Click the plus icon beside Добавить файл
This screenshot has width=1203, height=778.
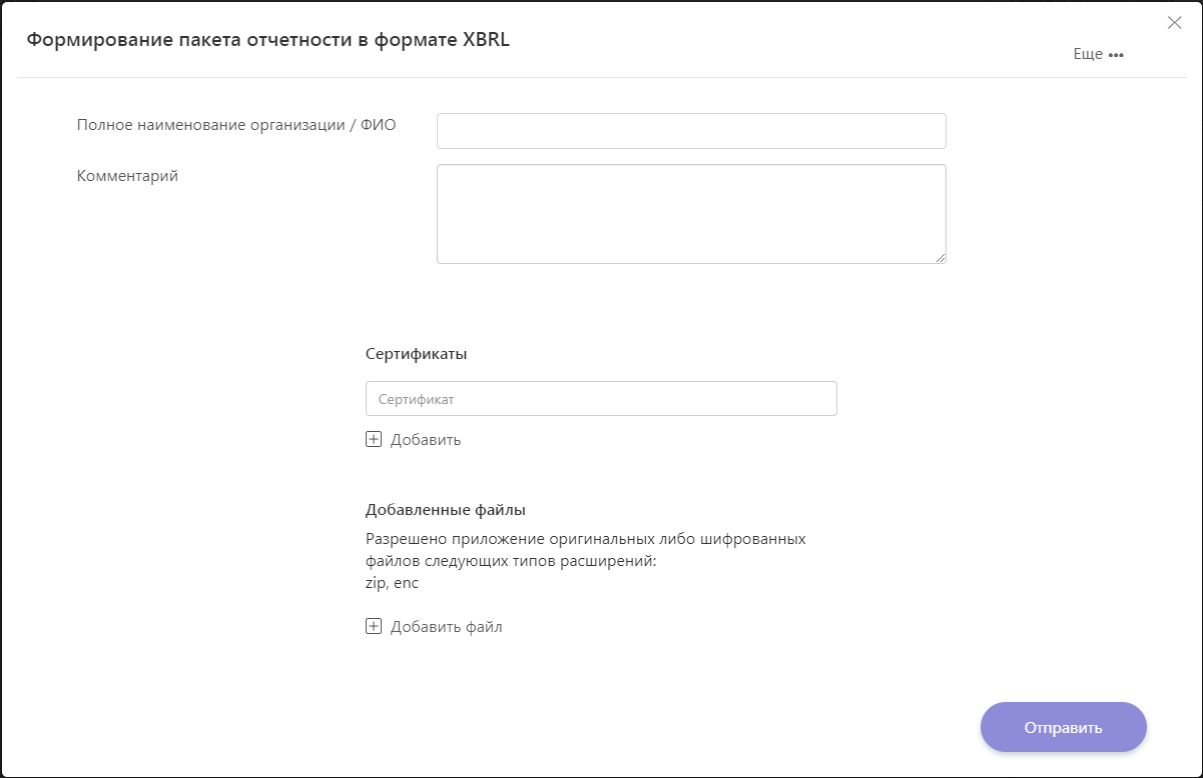pyautogui.click(x=374, y=627)
